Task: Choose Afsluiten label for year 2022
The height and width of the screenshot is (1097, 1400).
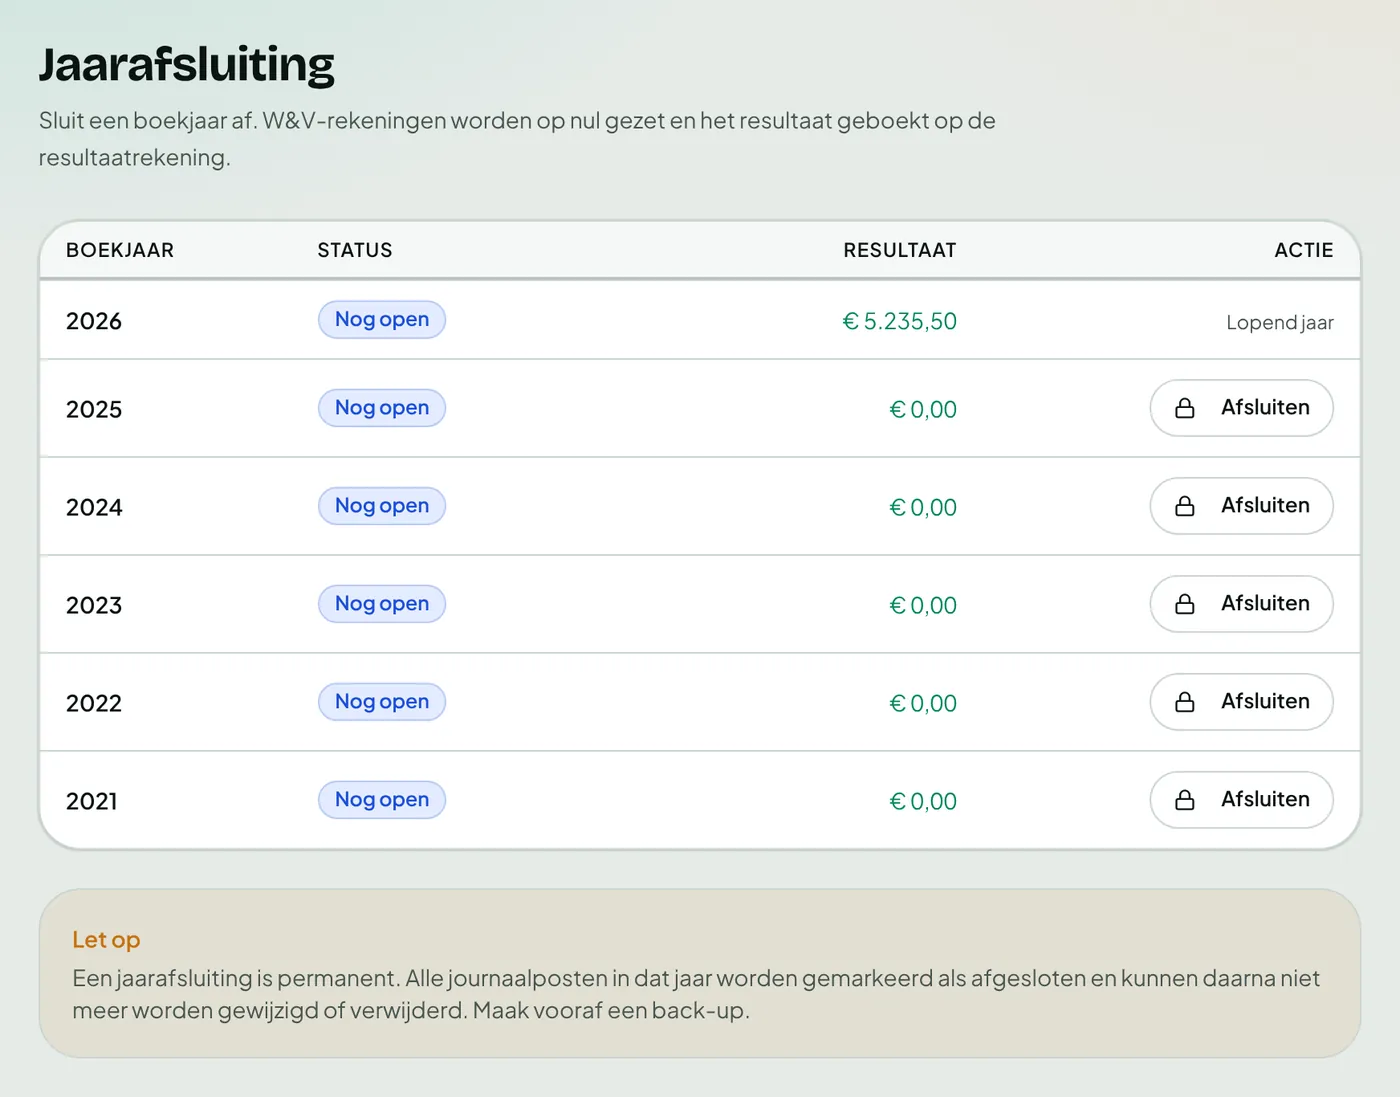Action: tap(1265, 701)
